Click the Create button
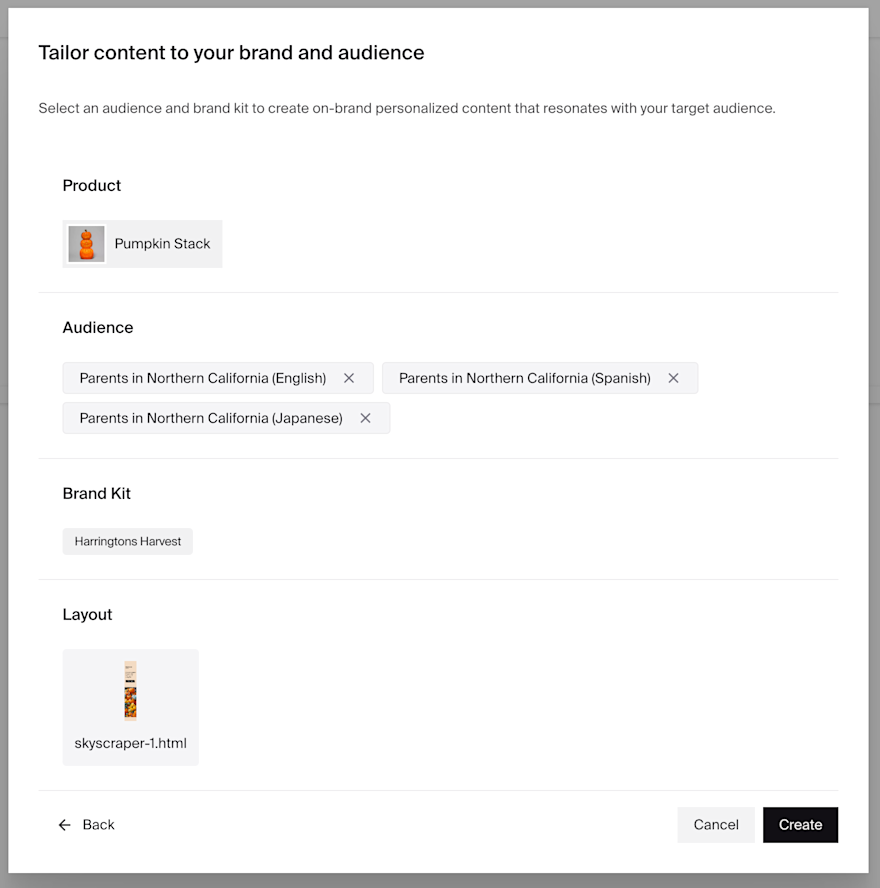The image size is (880, 888). coord(800,825)
